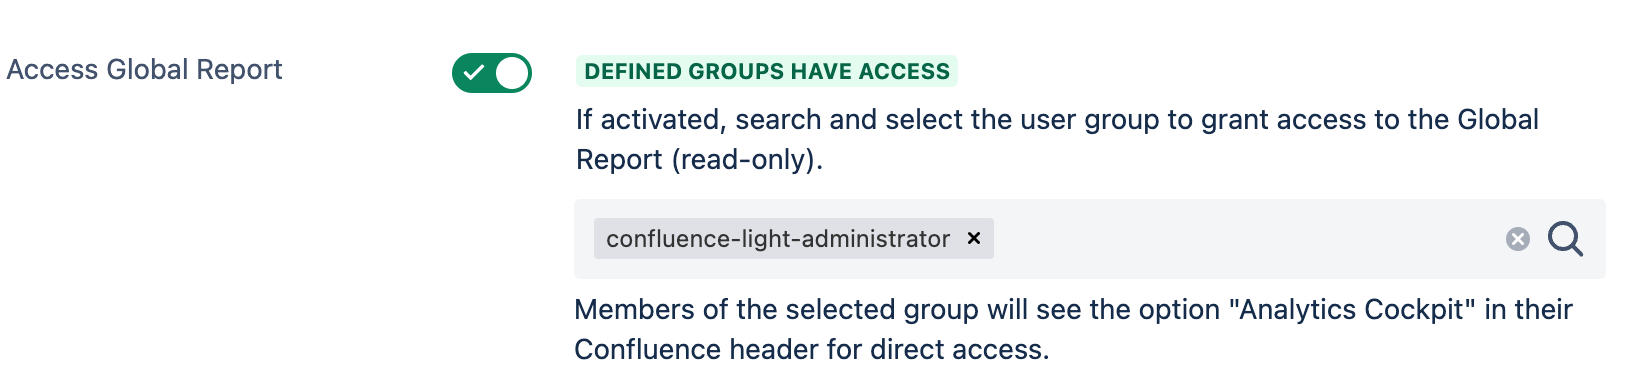
Task: Open group search via the lens icon
Action: pyautogui.click(x=1565, y=239)
